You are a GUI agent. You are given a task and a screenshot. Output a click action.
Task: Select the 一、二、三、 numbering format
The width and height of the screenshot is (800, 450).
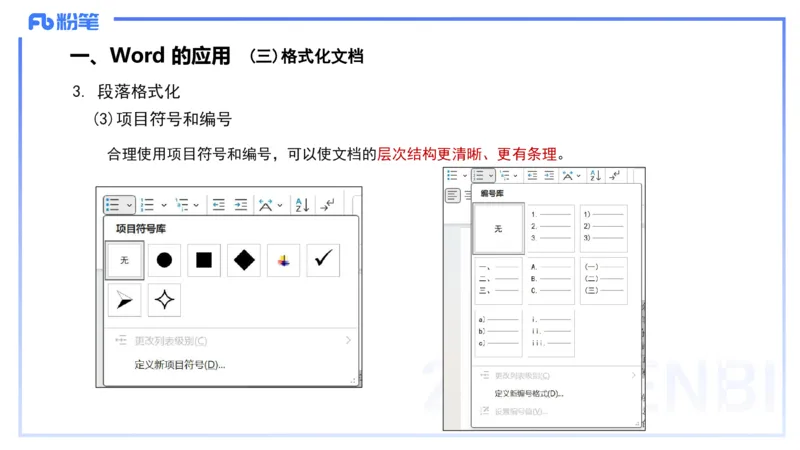pyautogui.click(x=498, y=281)
